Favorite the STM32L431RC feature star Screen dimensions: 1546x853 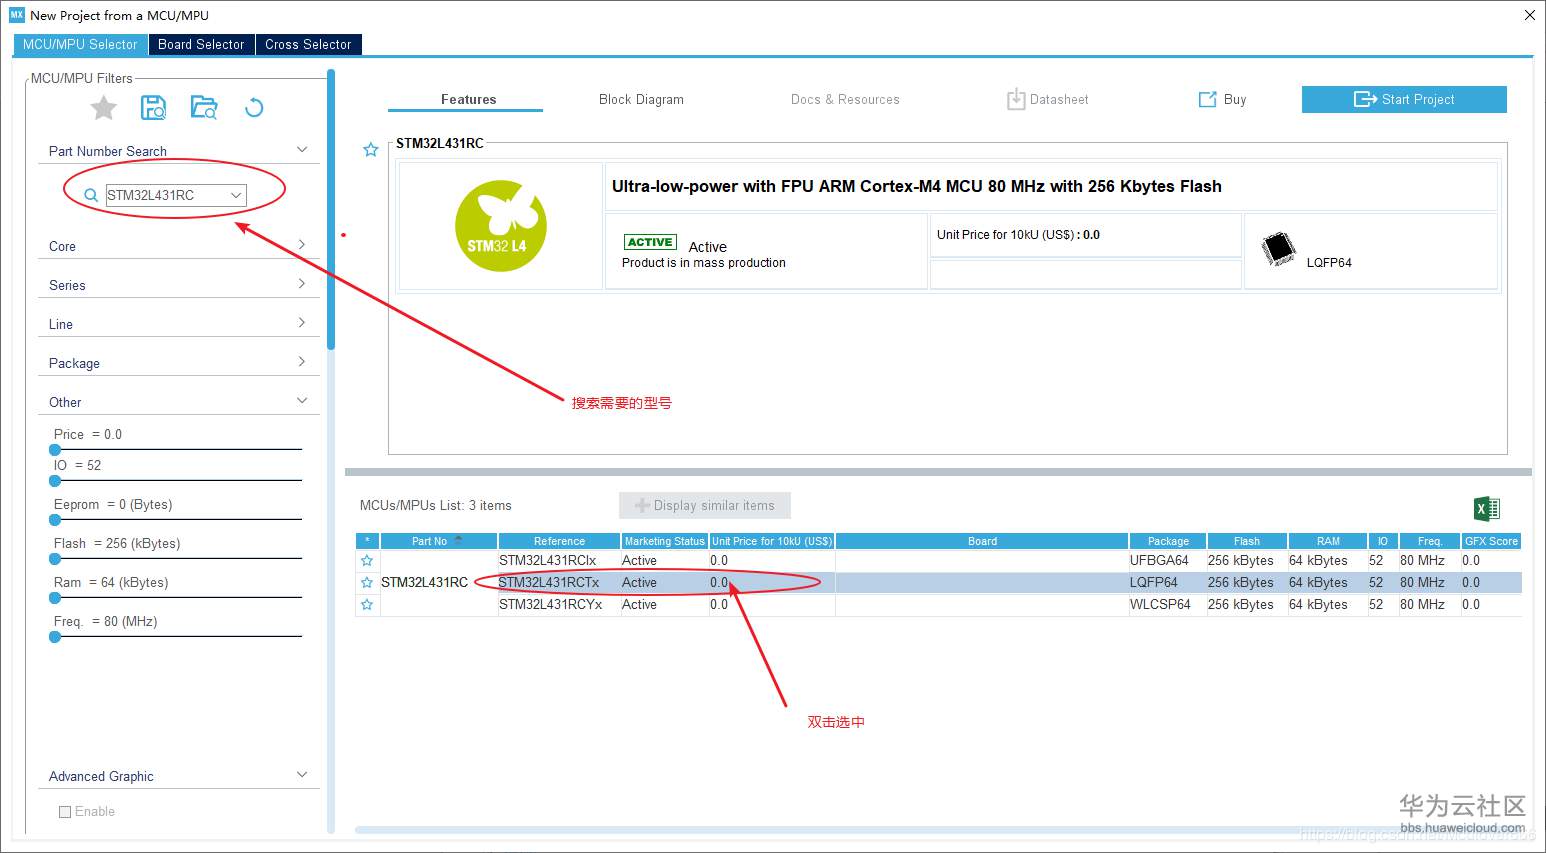[x=370, y=150]
